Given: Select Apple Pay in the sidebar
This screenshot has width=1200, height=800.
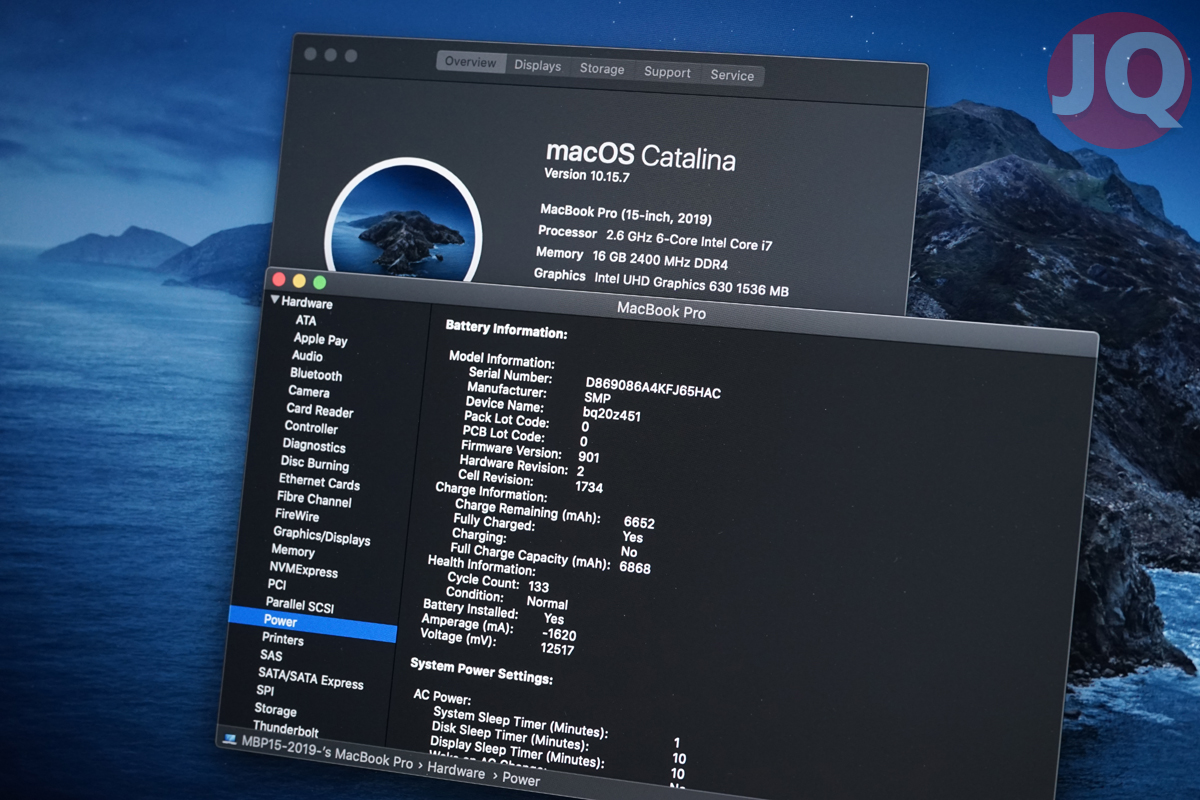Looking at the screenshot, I should [x=320, y=339].
